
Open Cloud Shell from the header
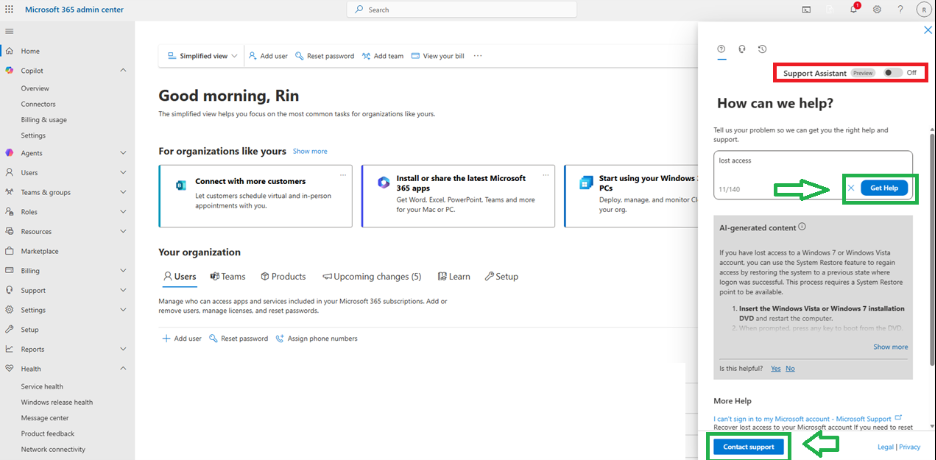pos(806,10)
